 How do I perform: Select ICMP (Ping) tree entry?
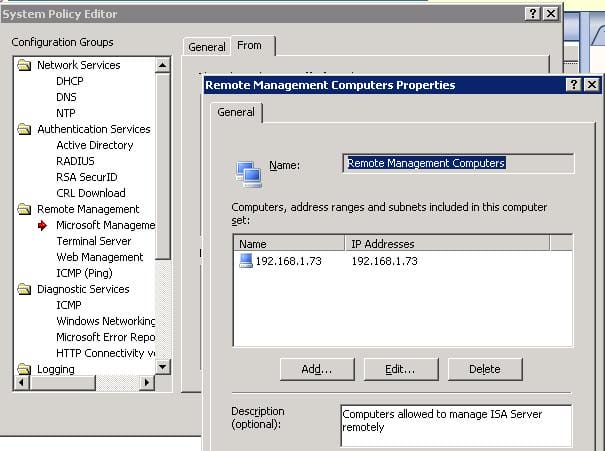85,273
